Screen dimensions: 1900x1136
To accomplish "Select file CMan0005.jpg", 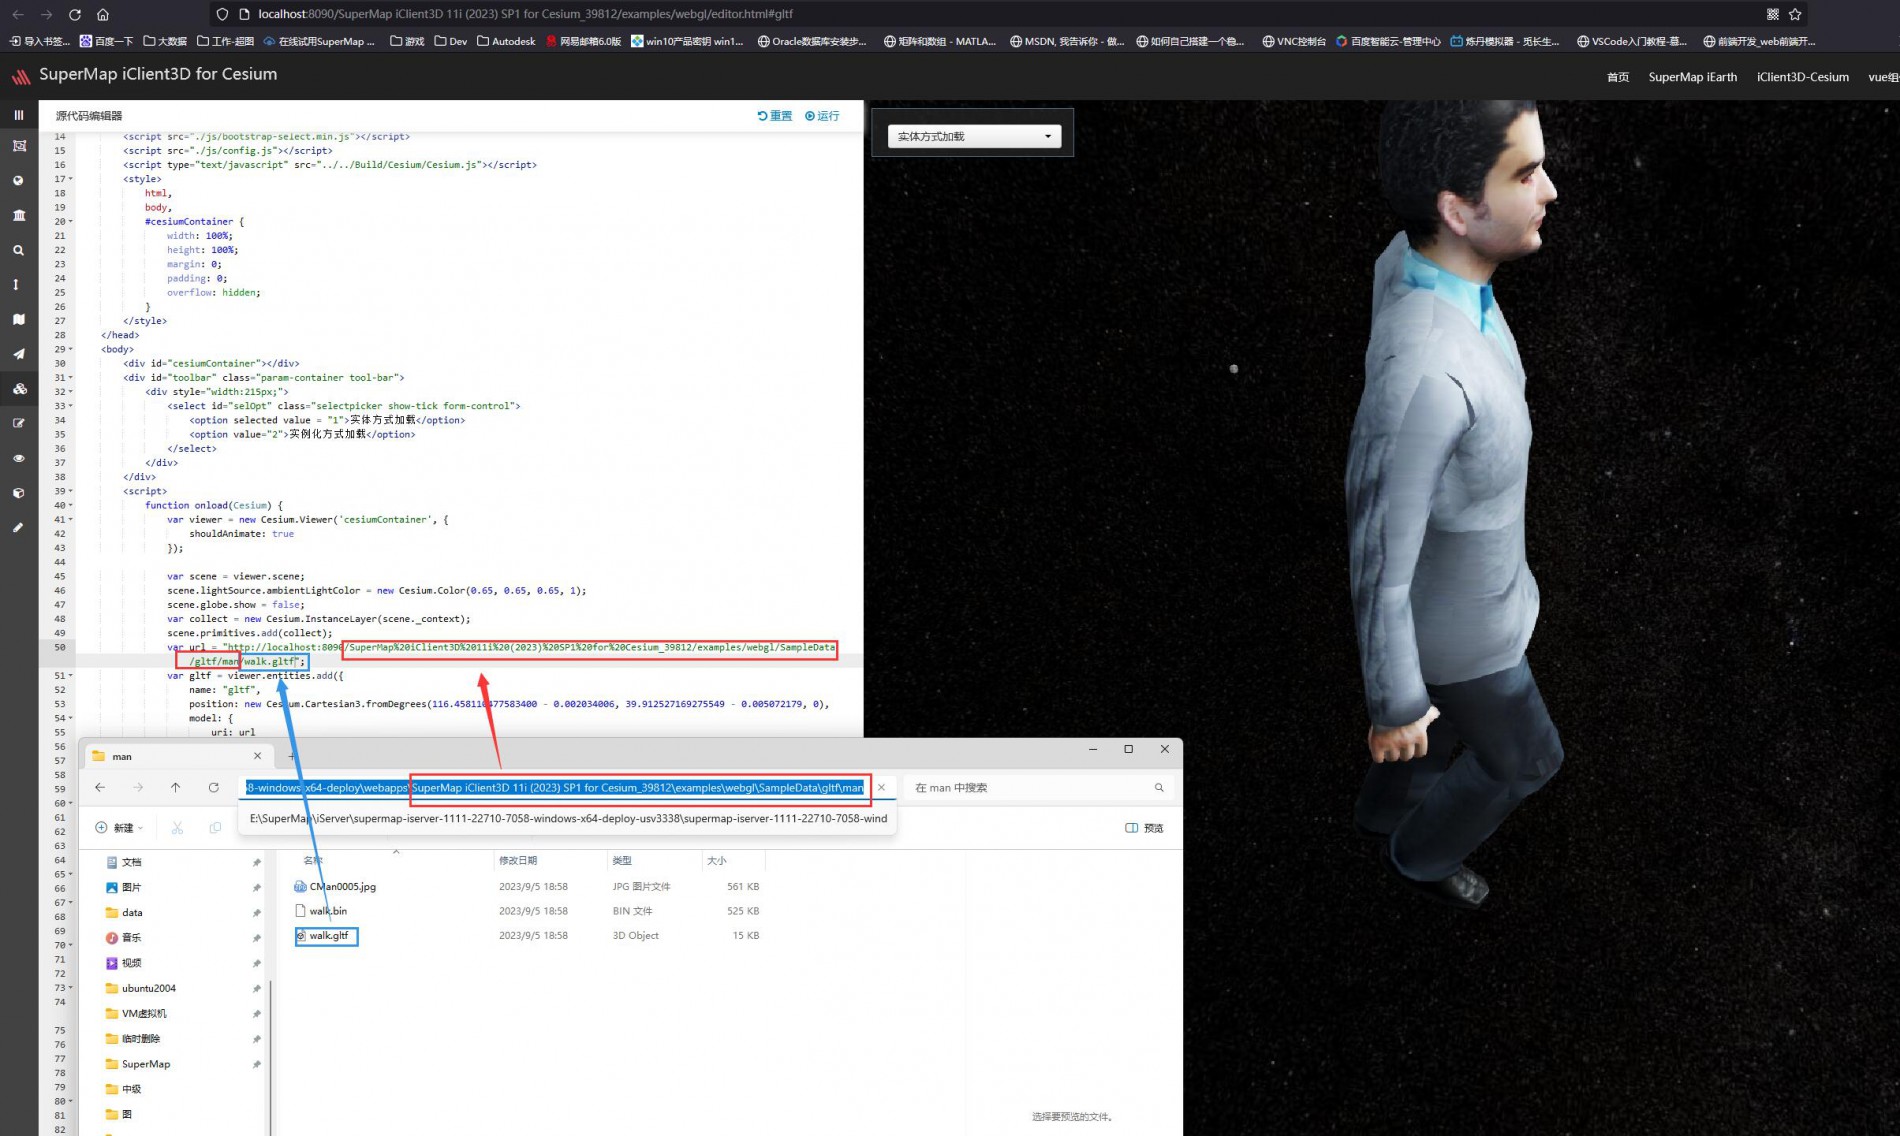I will click(x=335, y=887).
